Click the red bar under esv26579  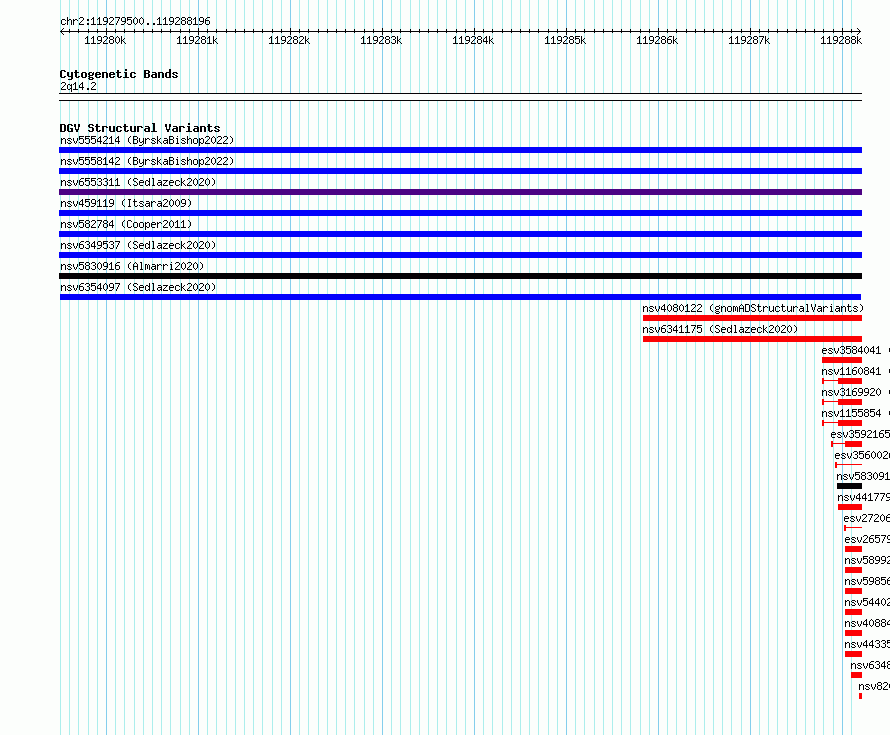pos(853,549)
